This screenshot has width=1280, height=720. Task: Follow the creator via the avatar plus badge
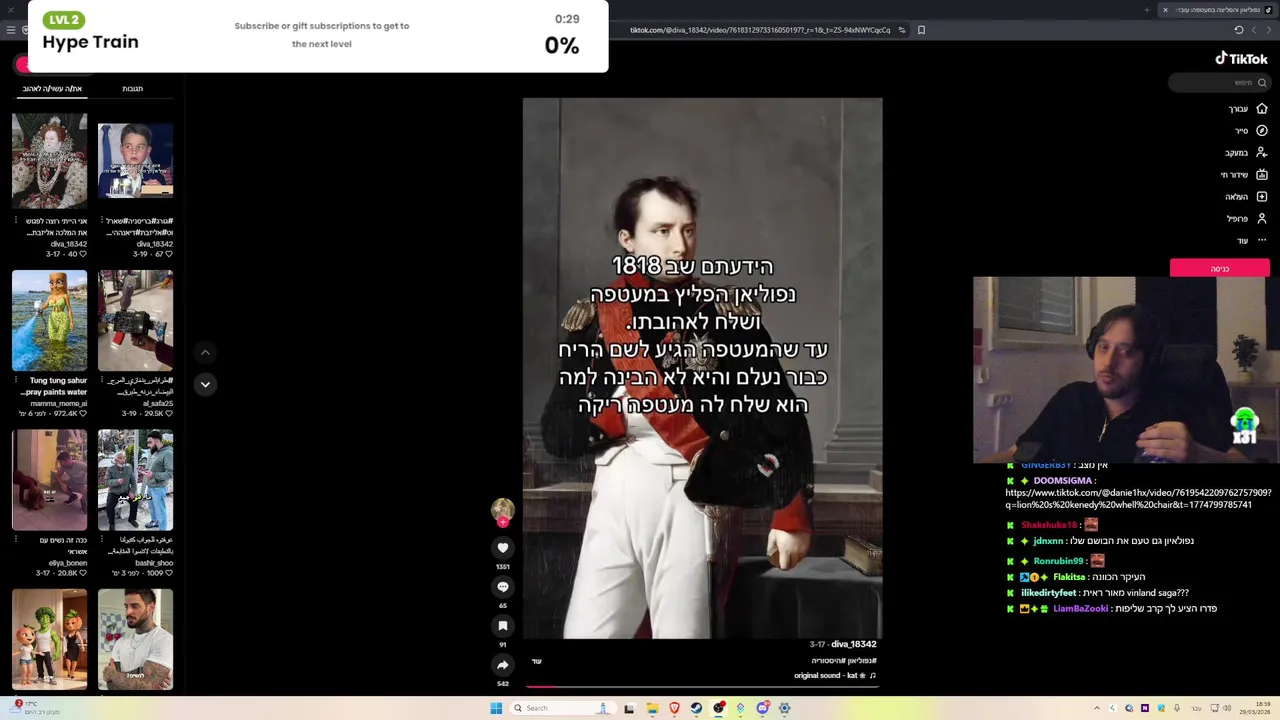(503, 522)
